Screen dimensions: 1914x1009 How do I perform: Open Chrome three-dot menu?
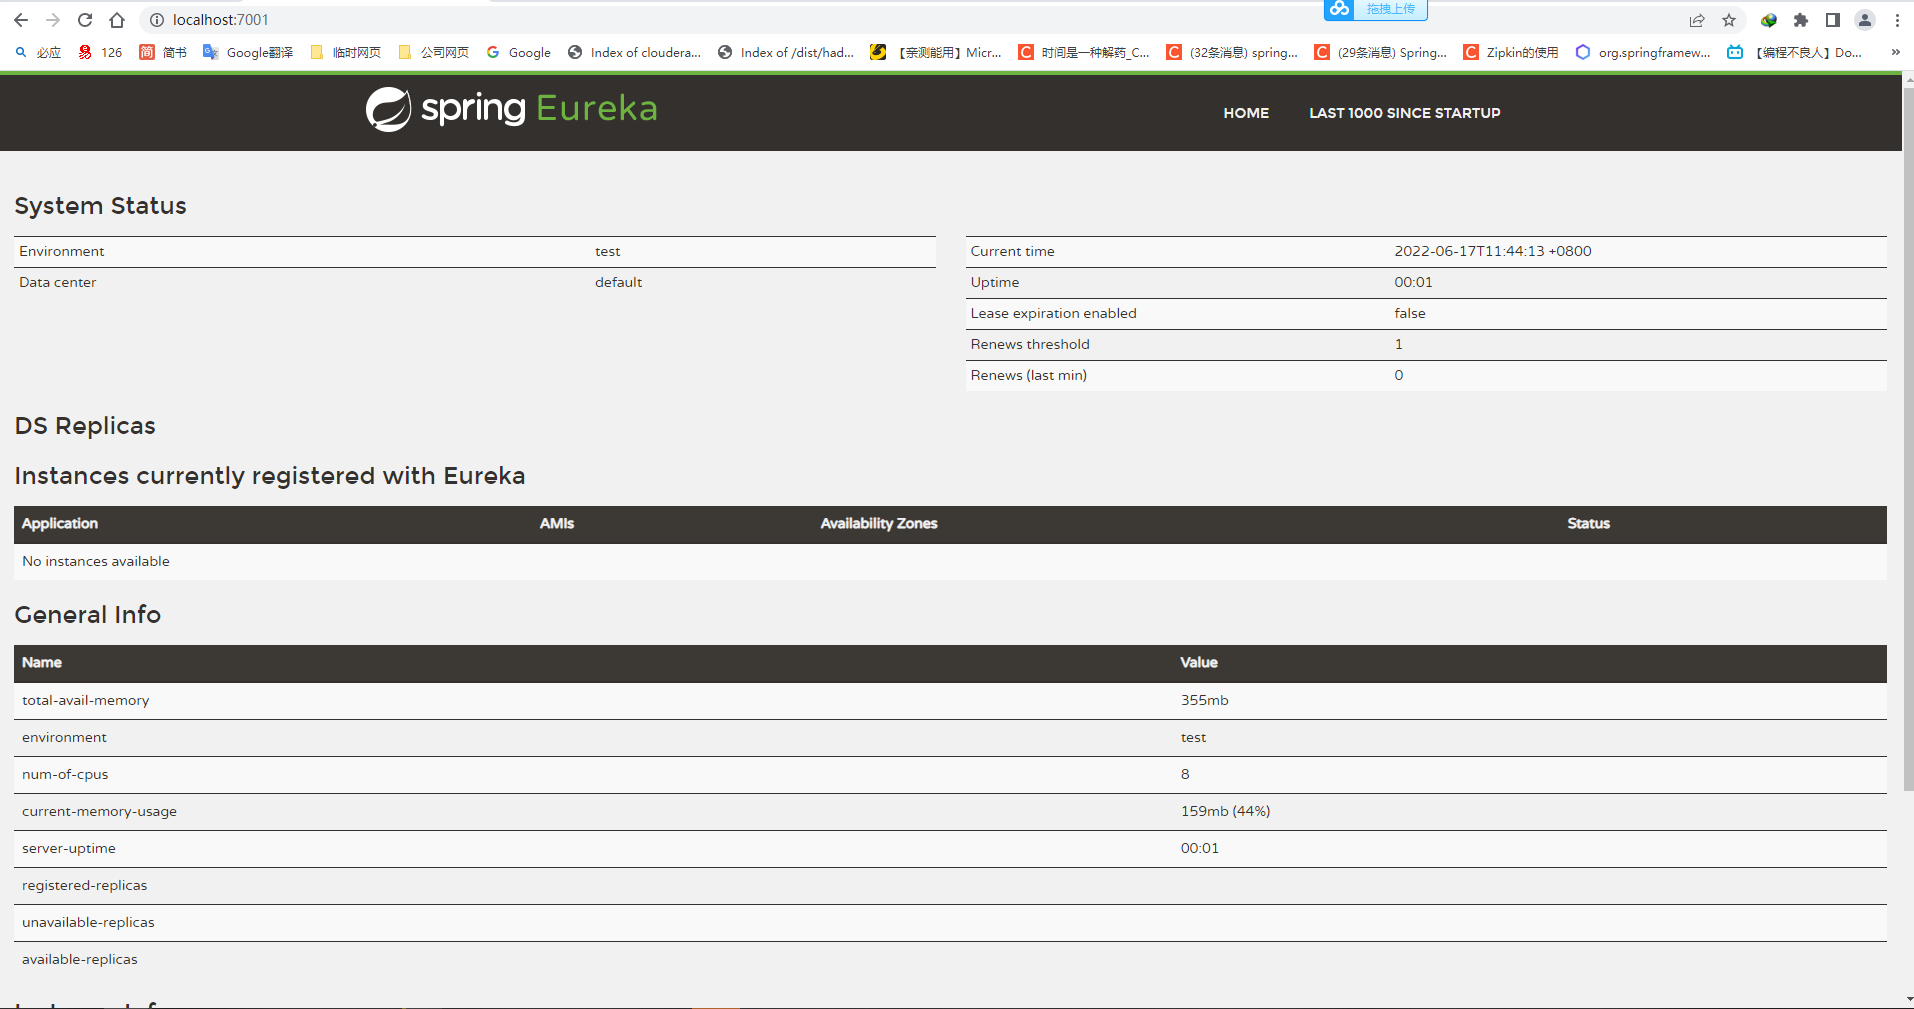point(1897,20)
